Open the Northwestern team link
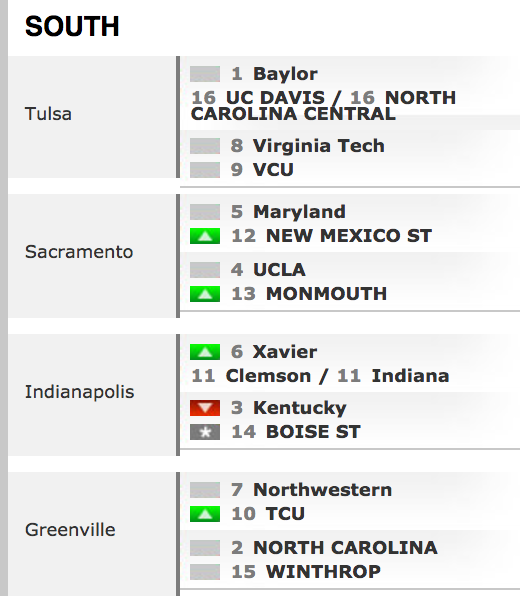 [322, 490]
